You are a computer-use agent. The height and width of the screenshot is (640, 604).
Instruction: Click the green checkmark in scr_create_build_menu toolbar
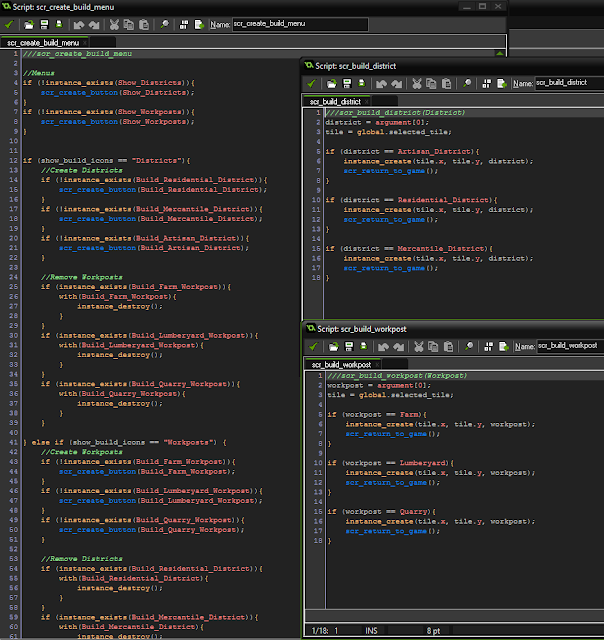9,23
